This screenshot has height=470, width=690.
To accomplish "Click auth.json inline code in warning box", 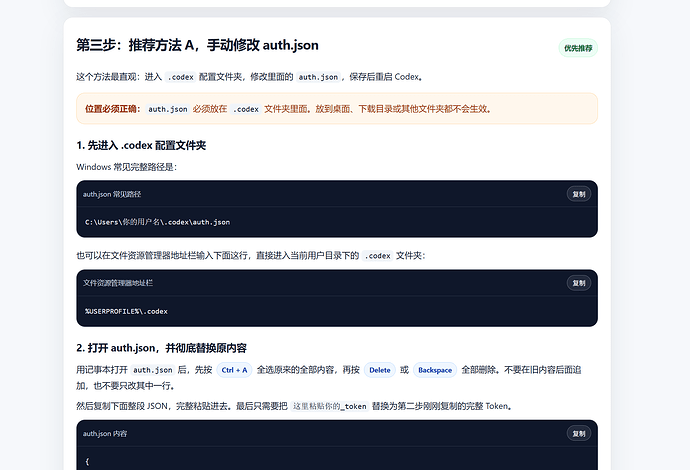I will [168, 109].
